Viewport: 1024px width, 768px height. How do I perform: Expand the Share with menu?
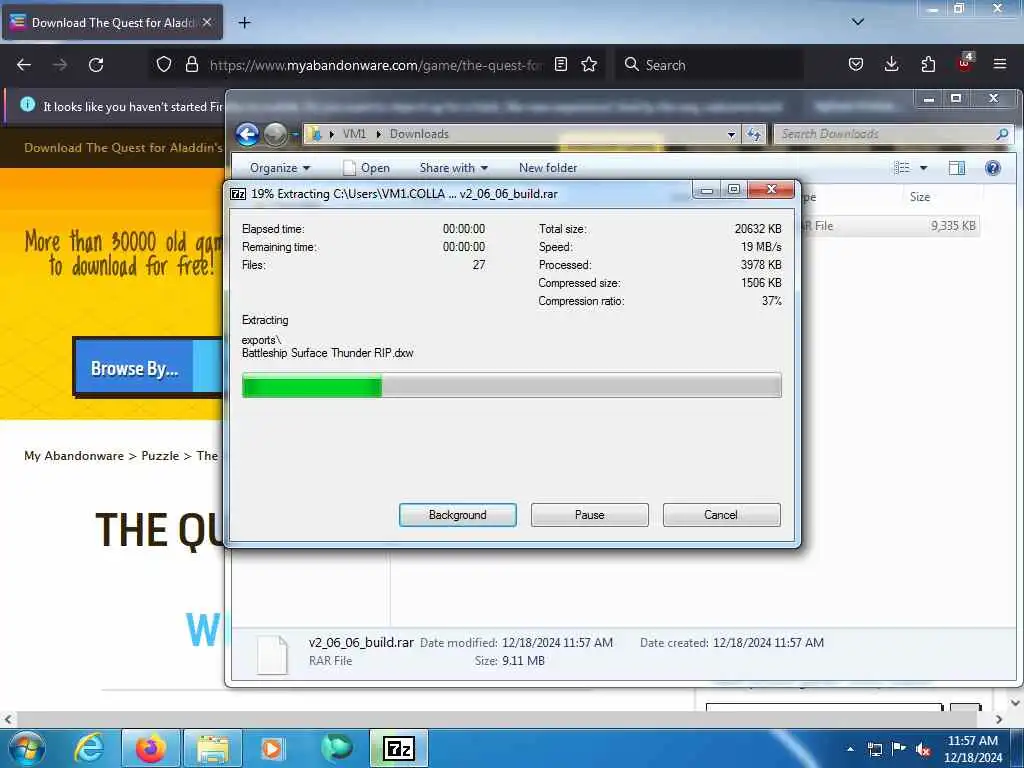tap(454, 168)
